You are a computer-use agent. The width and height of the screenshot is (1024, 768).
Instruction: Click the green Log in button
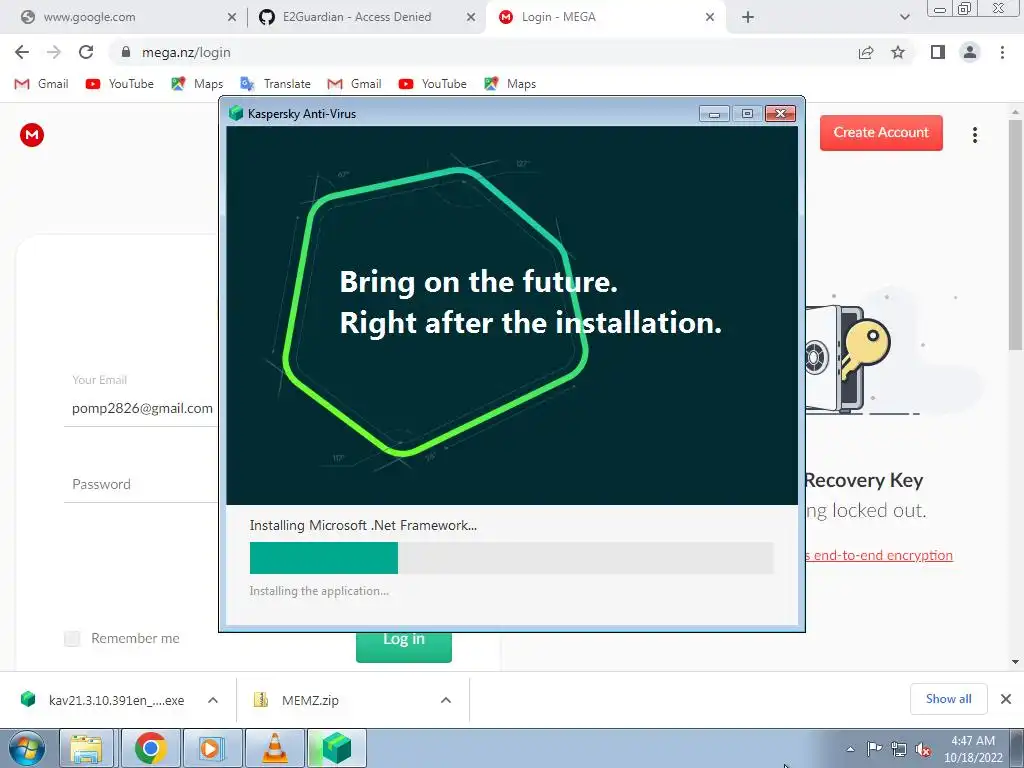click(404, 647)
